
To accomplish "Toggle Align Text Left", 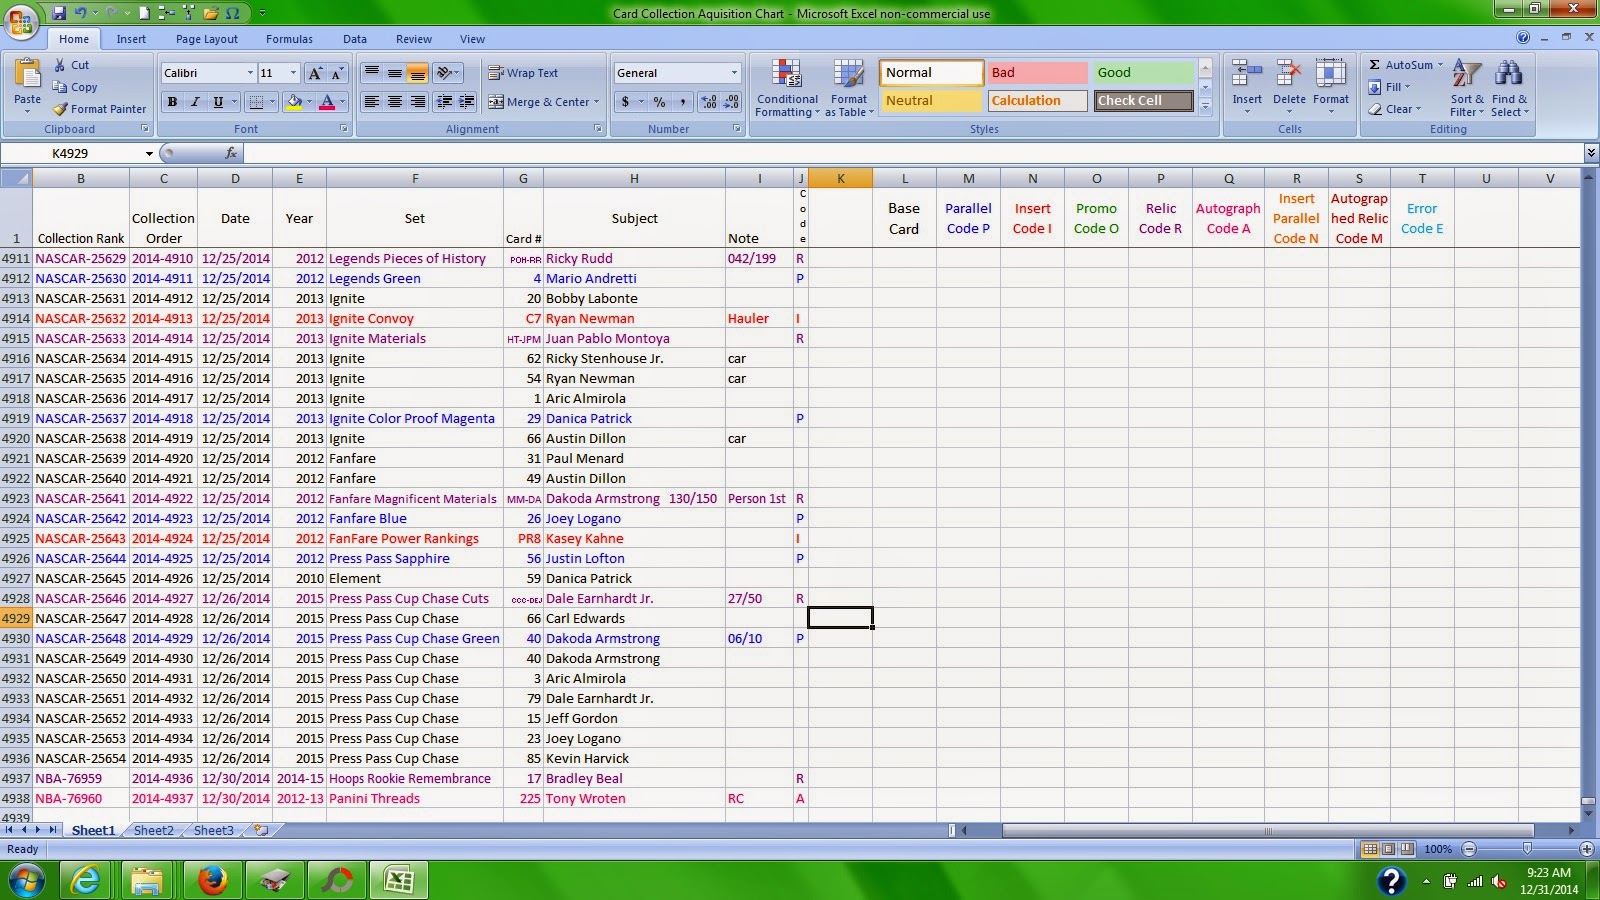I will [372, 102].
